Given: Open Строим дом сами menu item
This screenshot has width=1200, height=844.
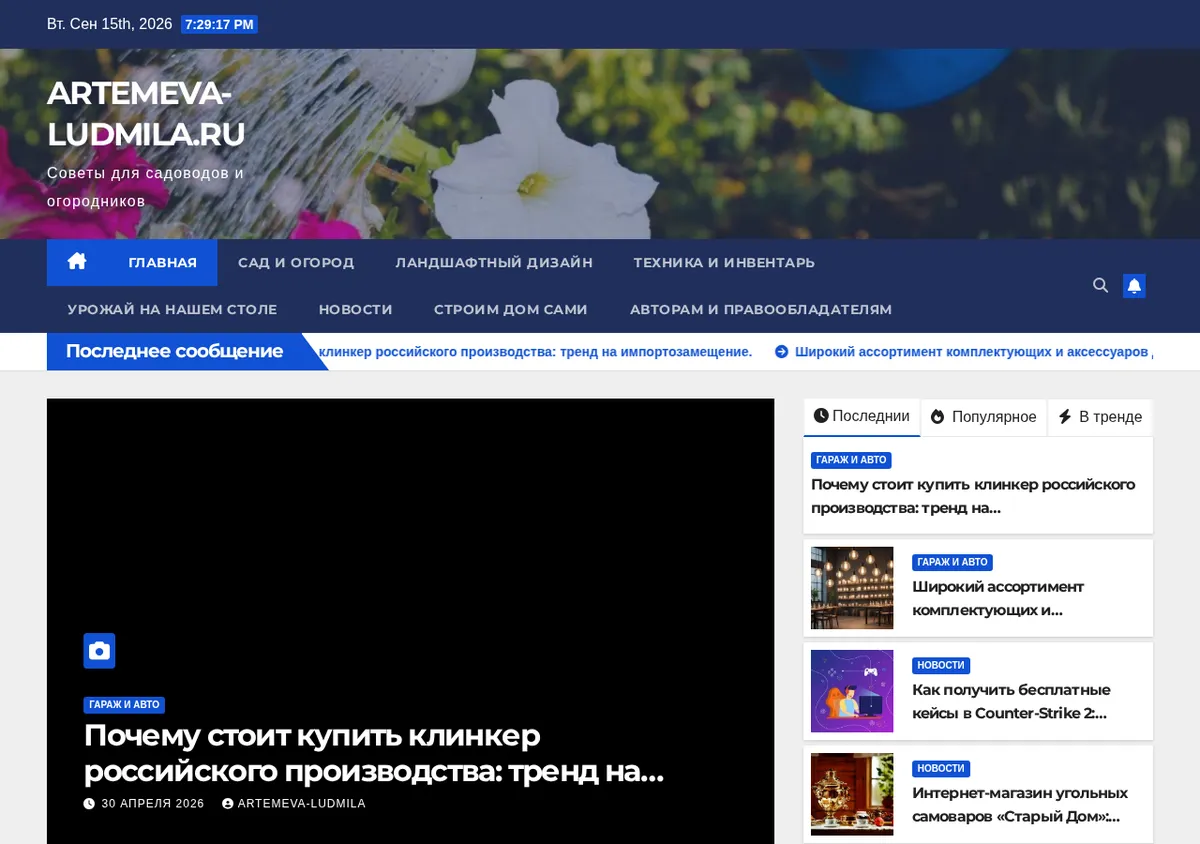Looking at the screenshot, I should (511, 309).
